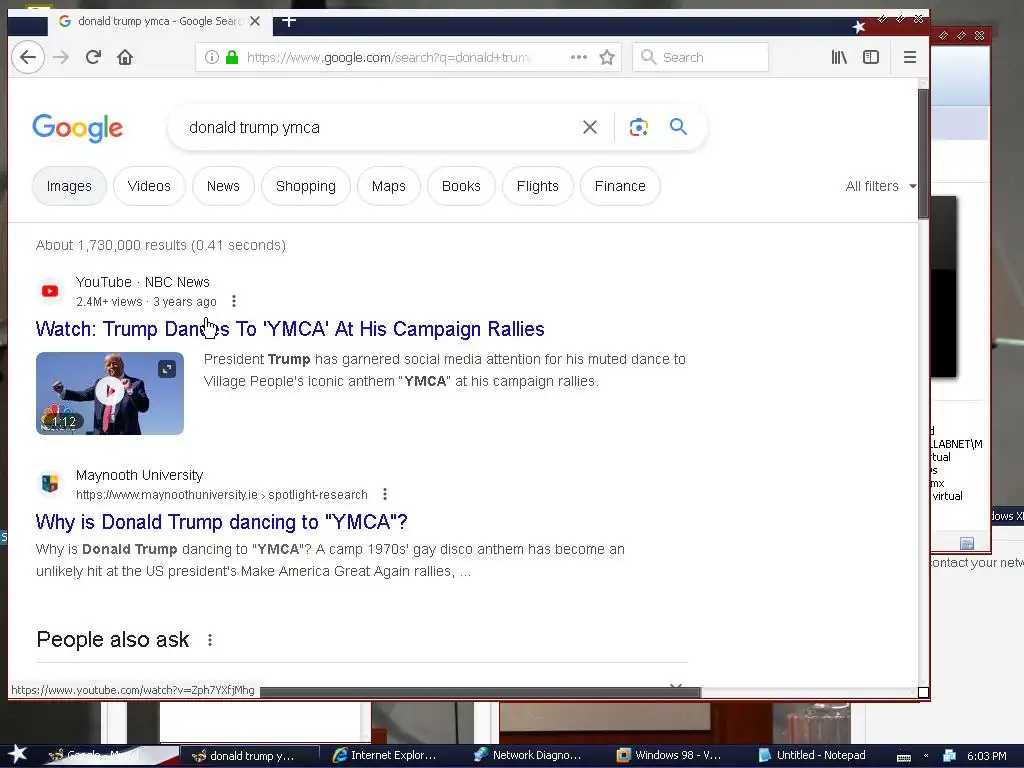Select the Maps filter
The image size is (1024, 768).
(389, 186)
